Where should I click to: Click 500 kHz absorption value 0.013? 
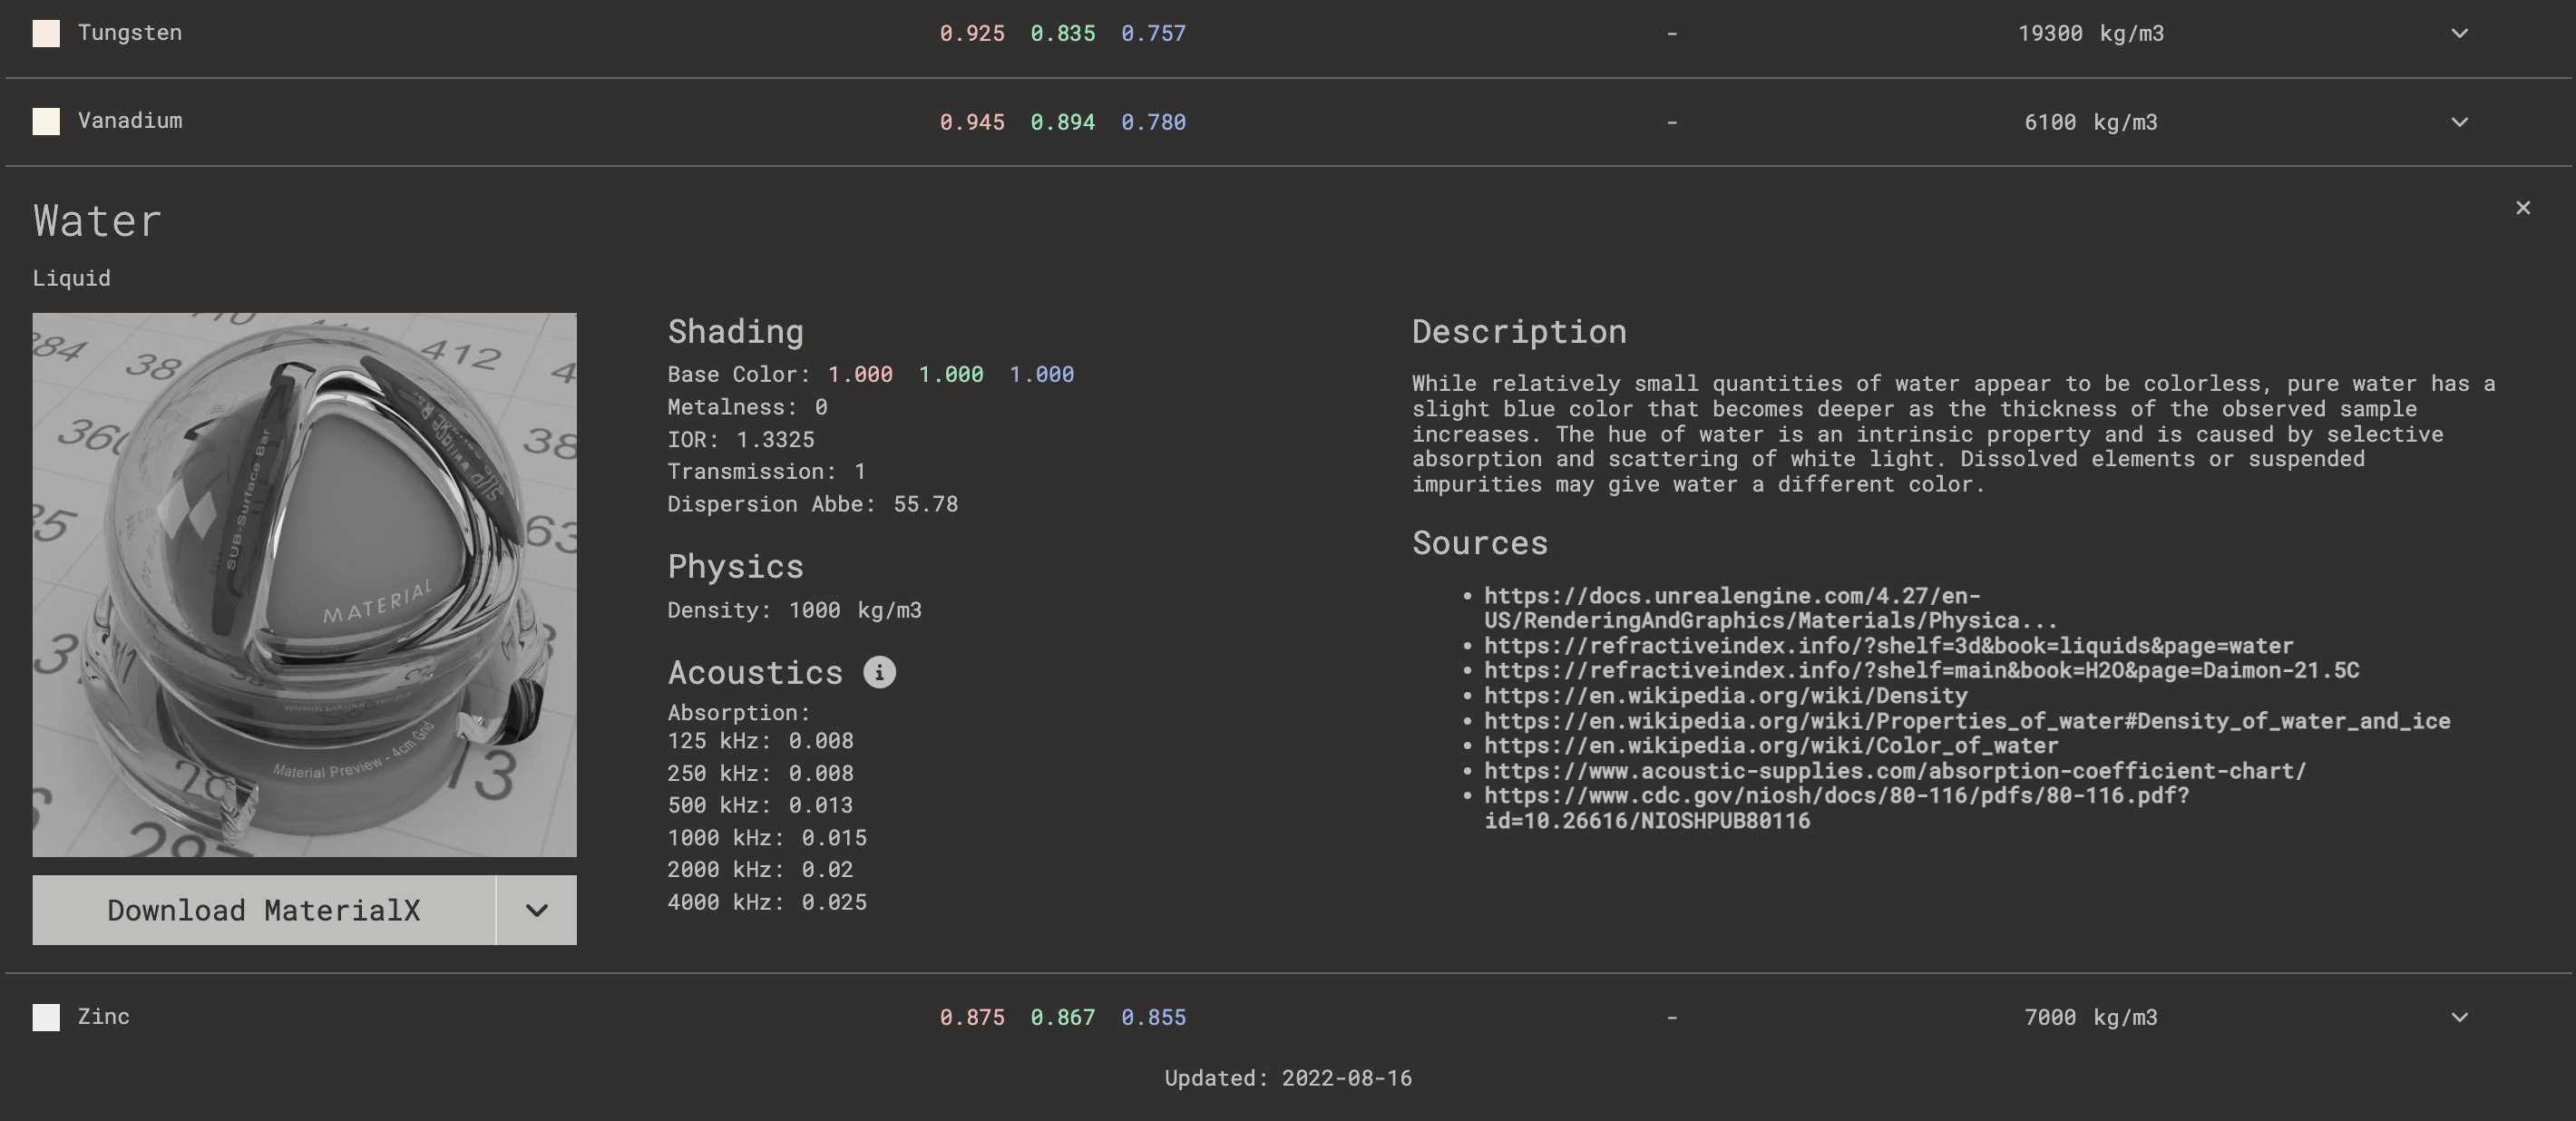(x=821, y=805)
